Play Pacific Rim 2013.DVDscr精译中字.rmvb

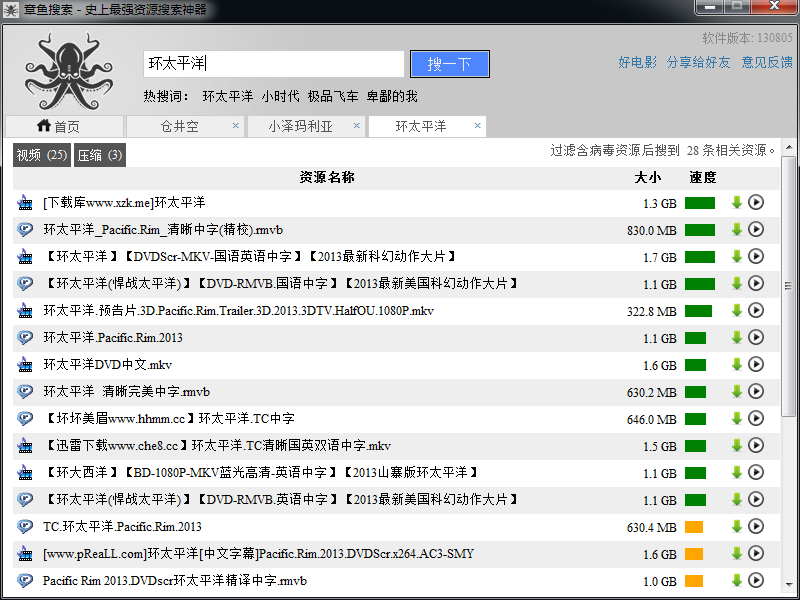pos(756,581)
